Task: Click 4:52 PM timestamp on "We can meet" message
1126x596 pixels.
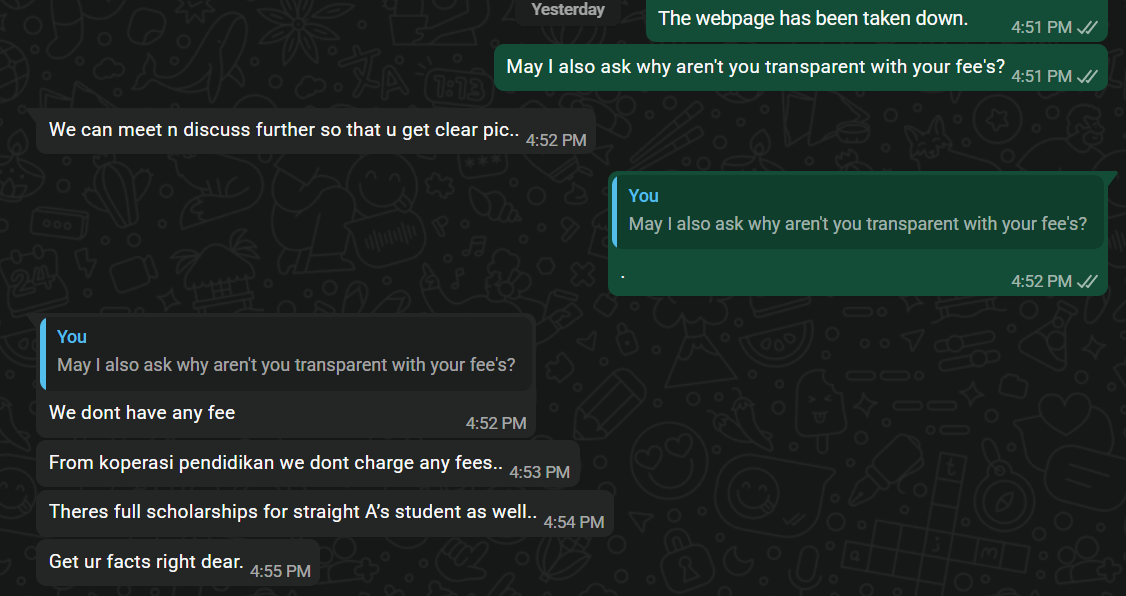Action: tap(556, 140)
